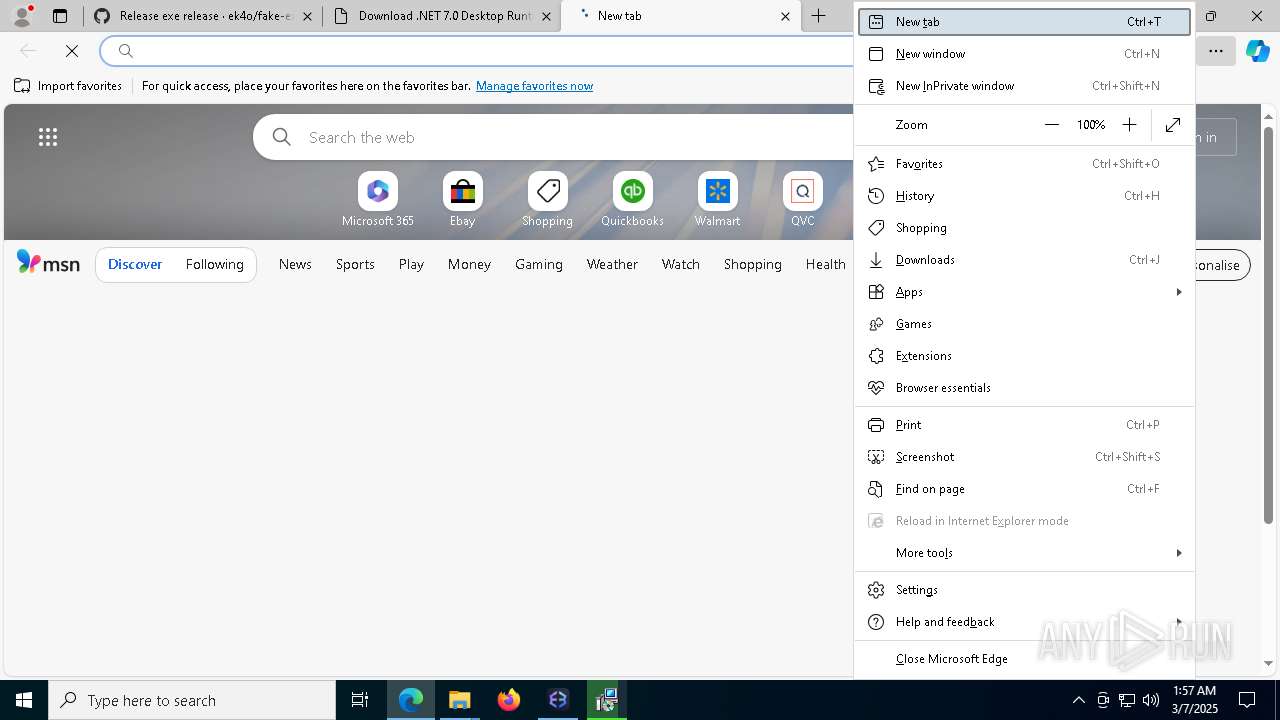This screenshot has height=720, width=1280.
Task: Open the QVC shortcut tile
Action: pos(802,200)
